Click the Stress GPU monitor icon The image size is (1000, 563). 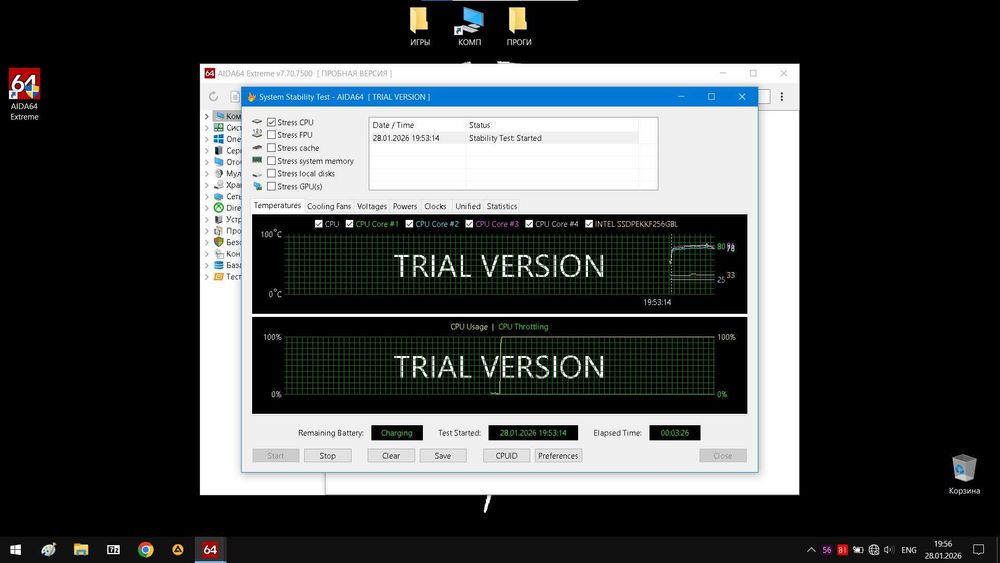click(258, 186)
